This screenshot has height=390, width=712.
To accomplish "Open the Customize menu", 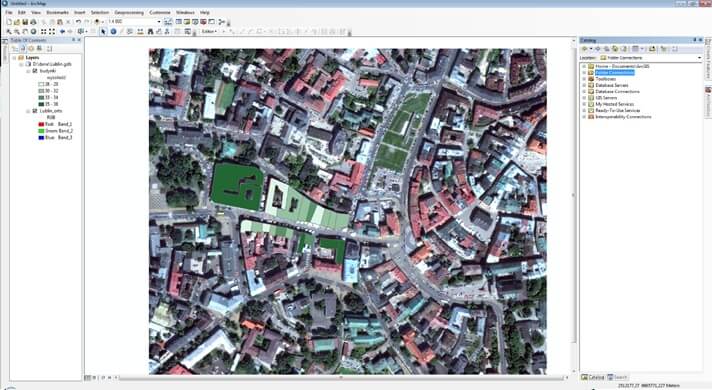I will (x=160, y=12).
